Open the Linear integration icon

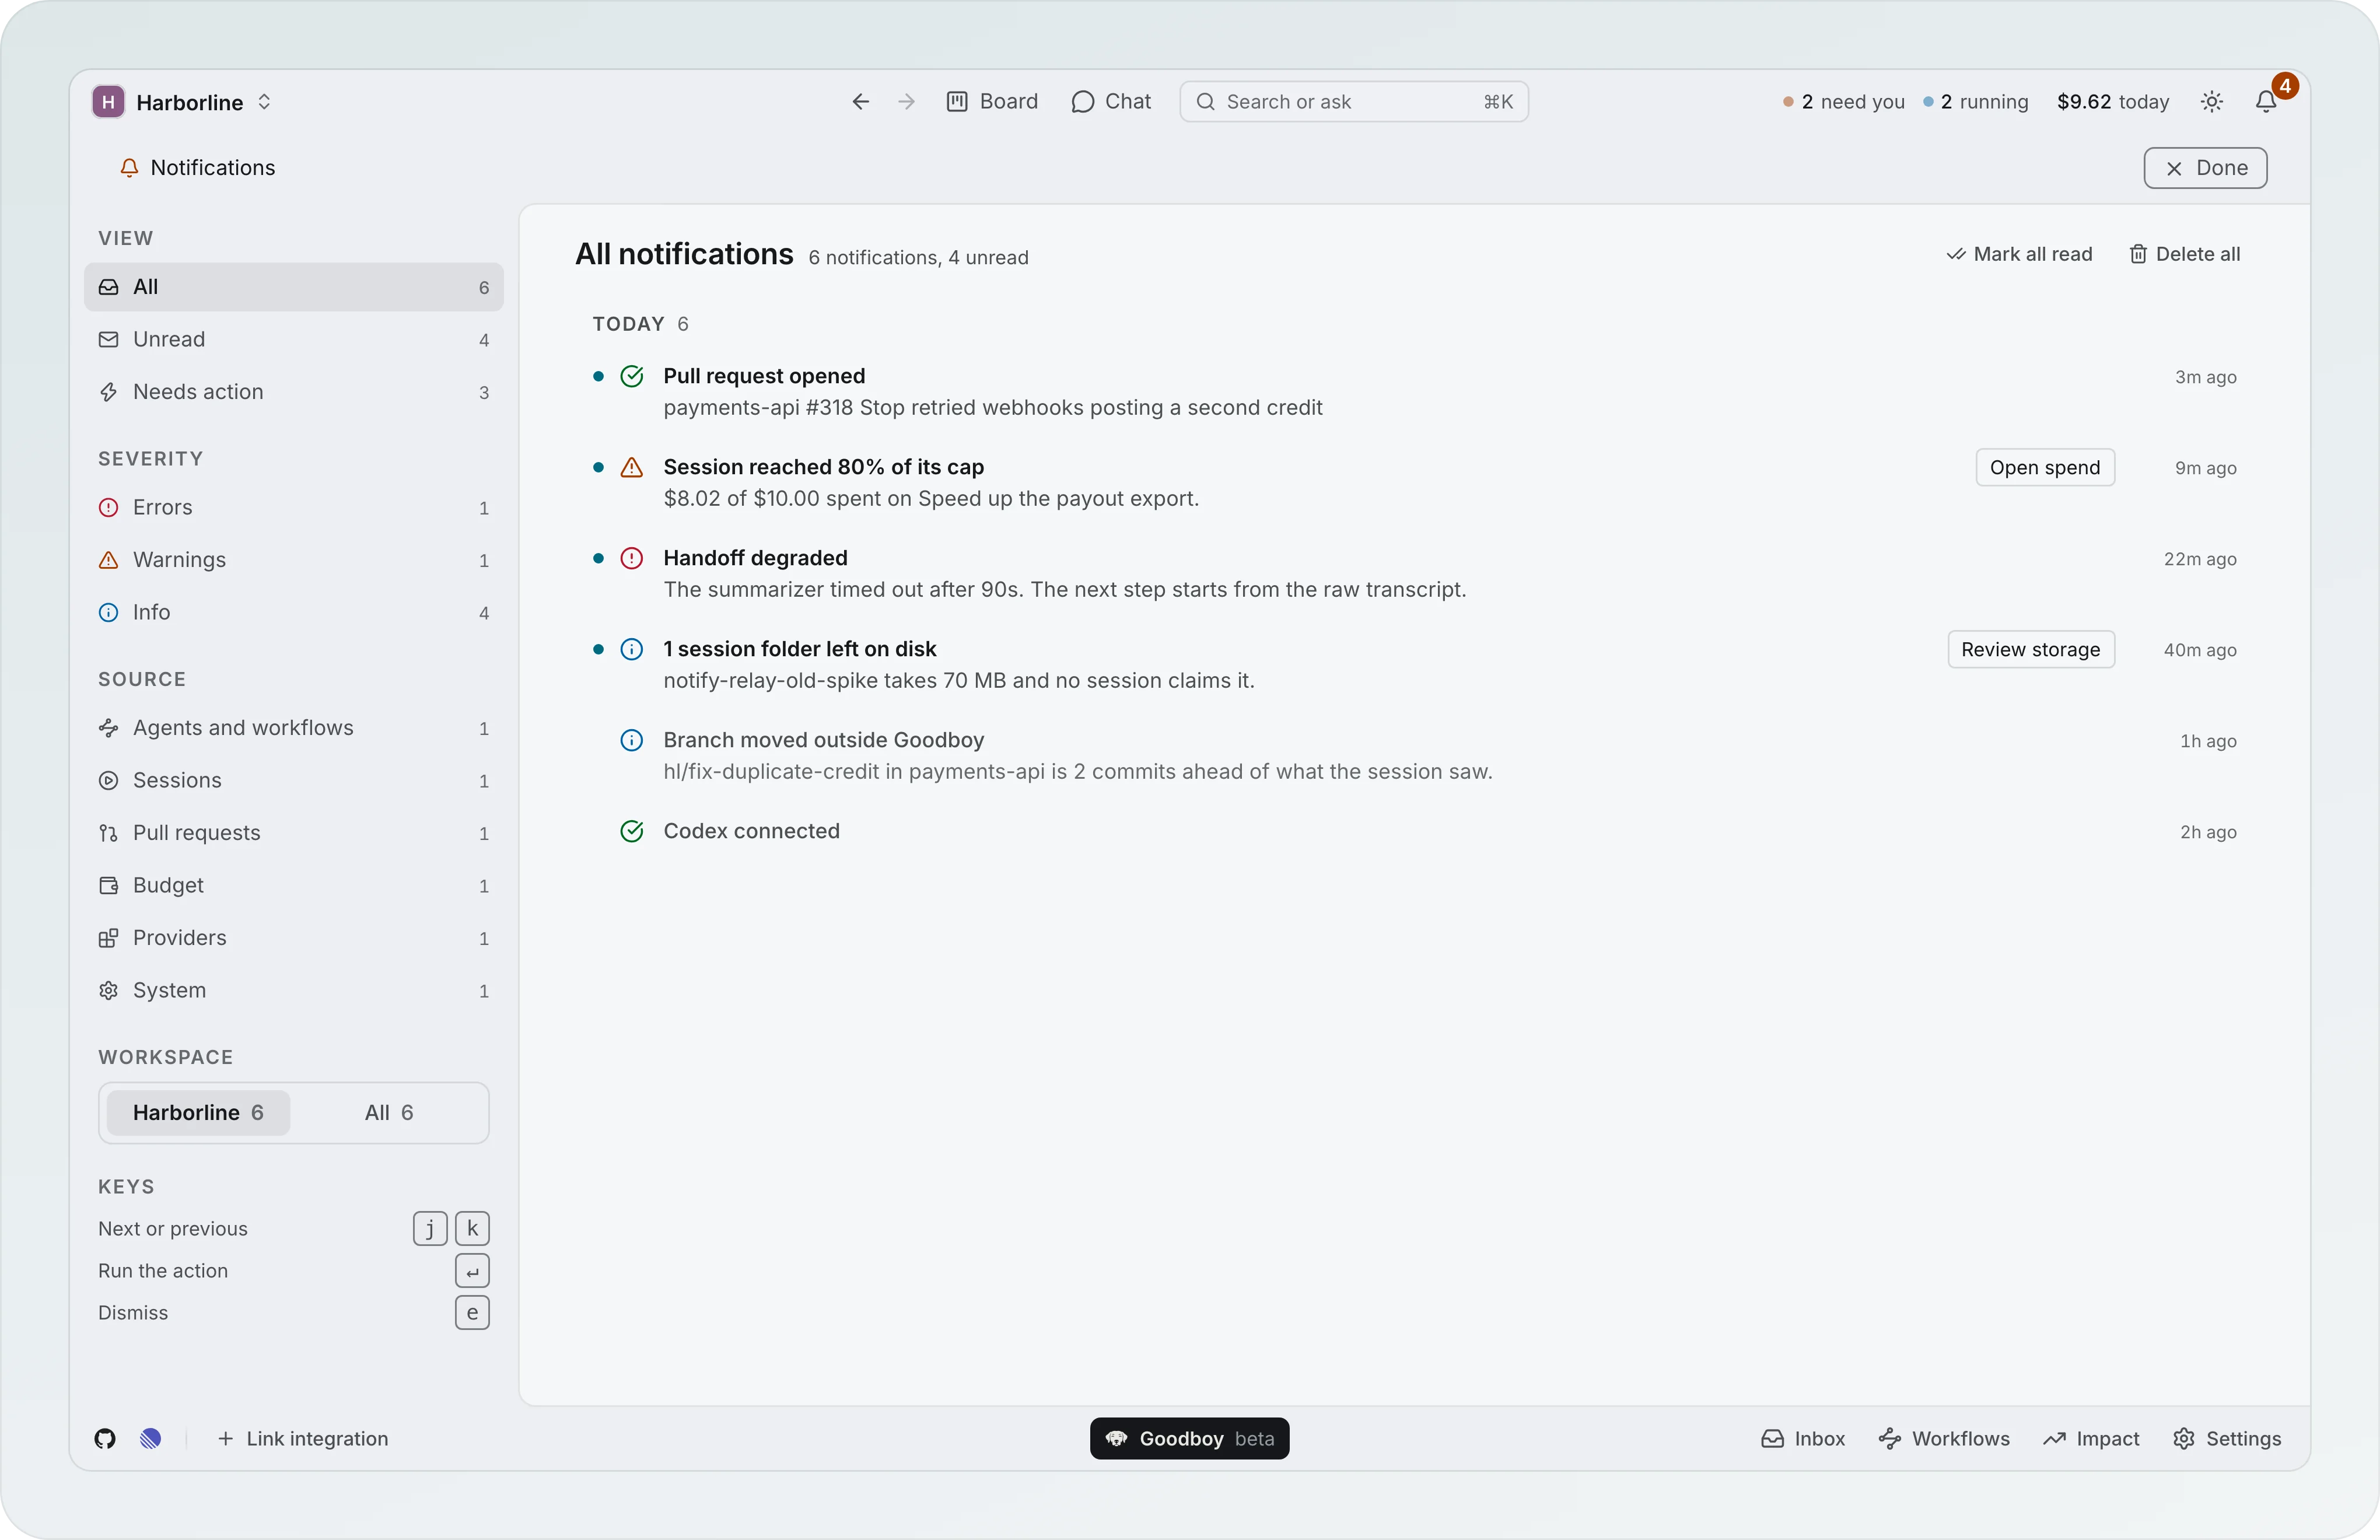[151, 1439]
